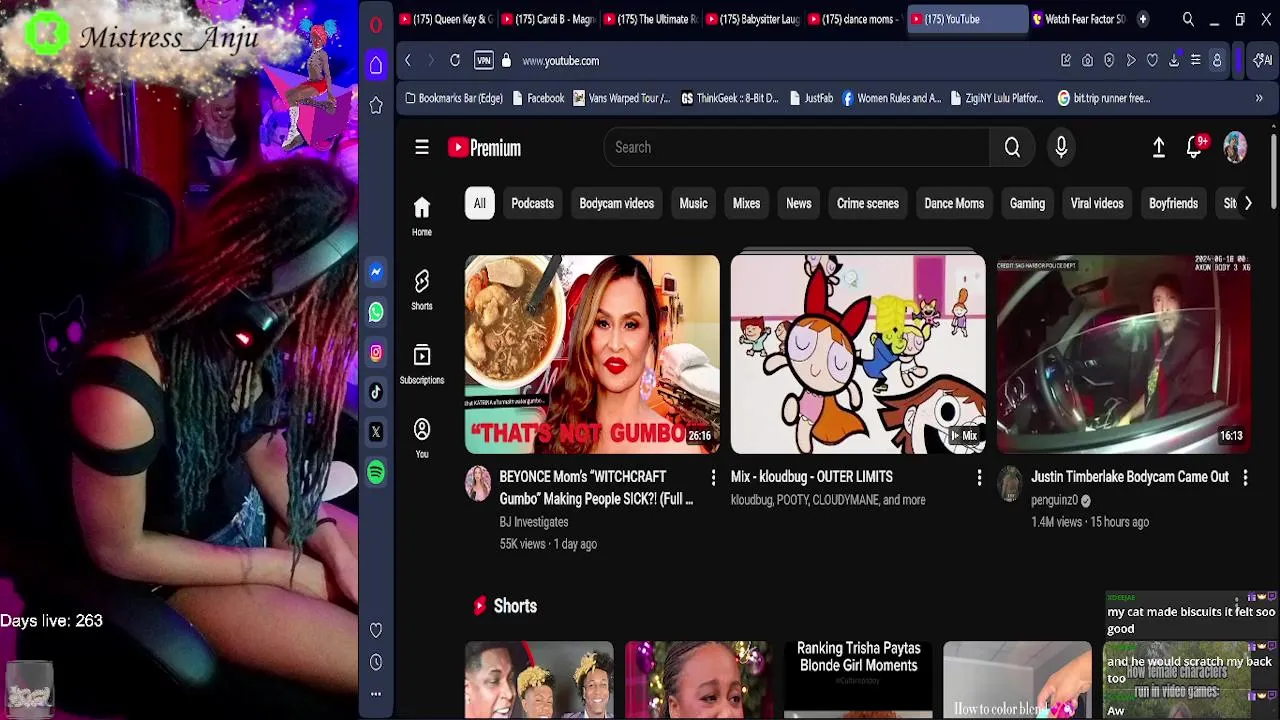The width and height of the screenshot is (1280, 720).
Task: Open X (Twitter) in the Opera sidebar
Action: pos(376,432)
